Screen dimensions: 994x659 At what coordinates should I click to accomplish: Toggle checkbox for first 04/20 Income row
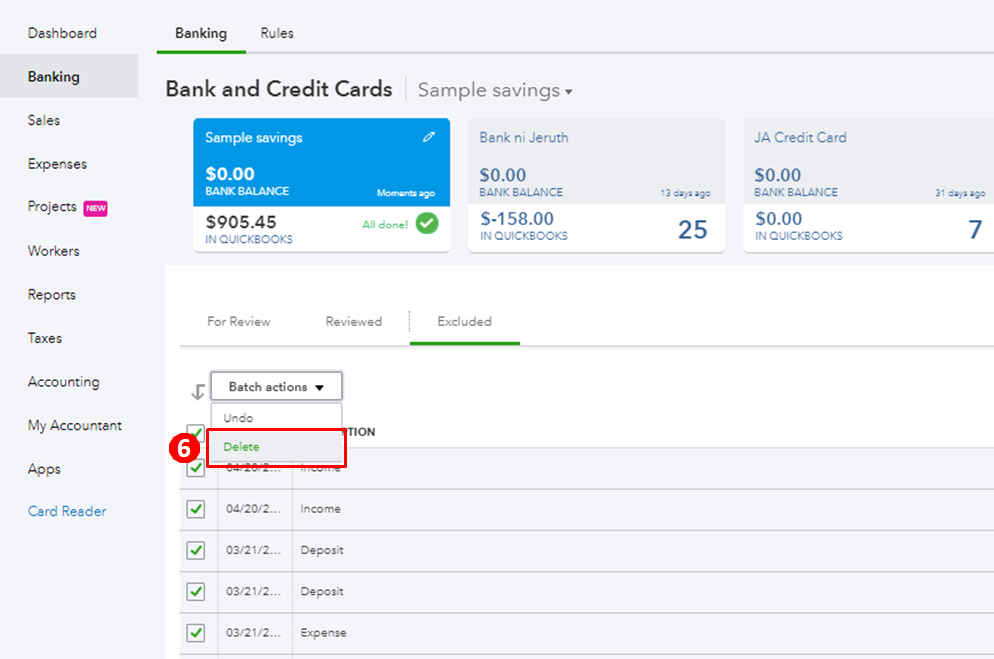tap(196, 468)
